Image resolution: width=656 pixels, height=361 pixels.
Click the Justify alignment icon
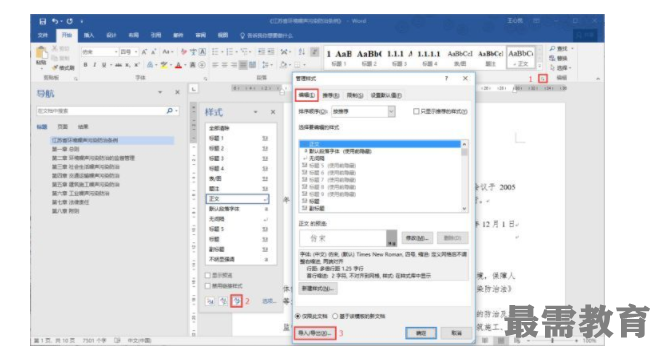click(x=243, y=65)
